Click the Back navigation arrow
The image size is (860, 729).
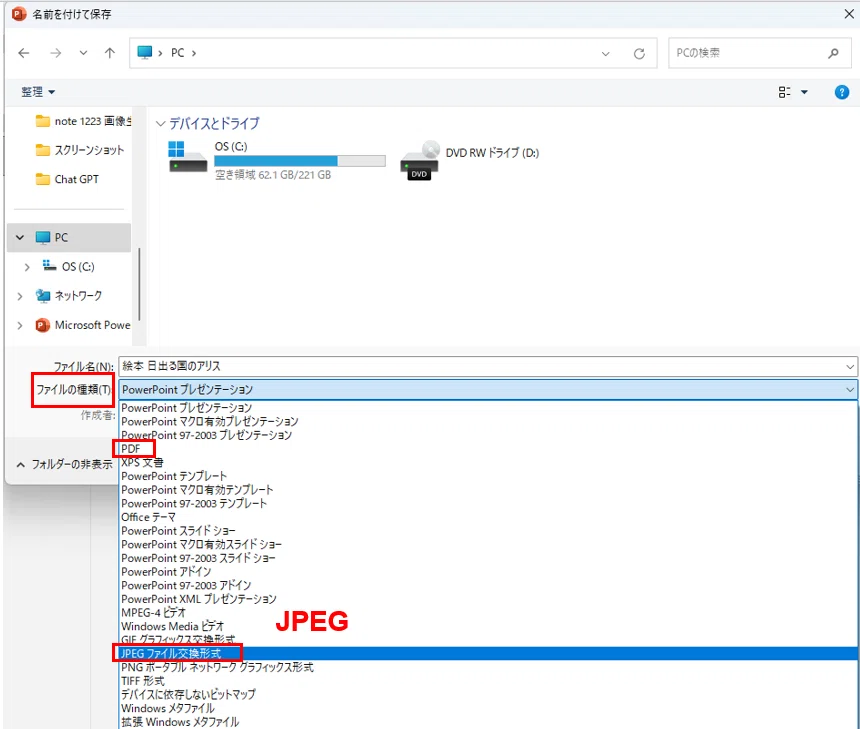pyautogui.click(x=24, y=53)
